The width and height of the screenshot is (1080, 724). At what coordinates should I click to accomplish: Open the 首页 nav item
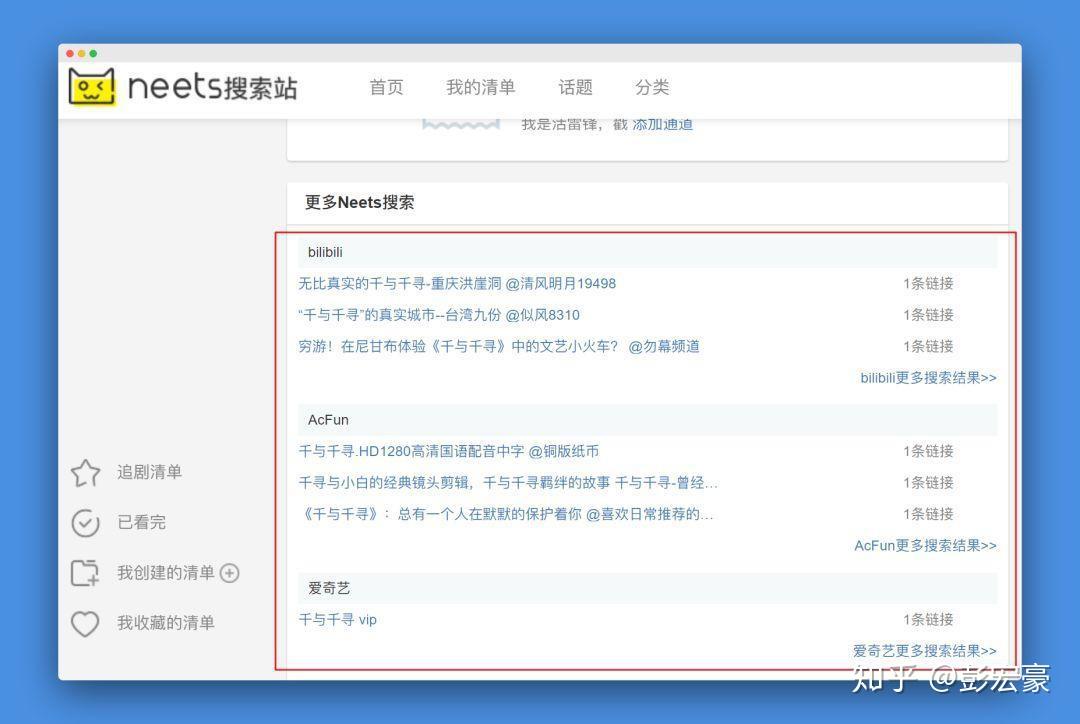(x=386, y=87)
